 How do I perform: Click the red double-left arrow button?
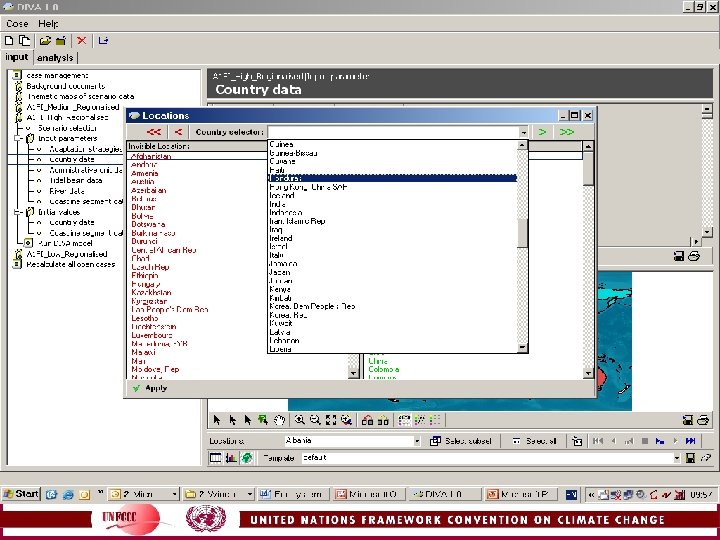coord(154,132)
